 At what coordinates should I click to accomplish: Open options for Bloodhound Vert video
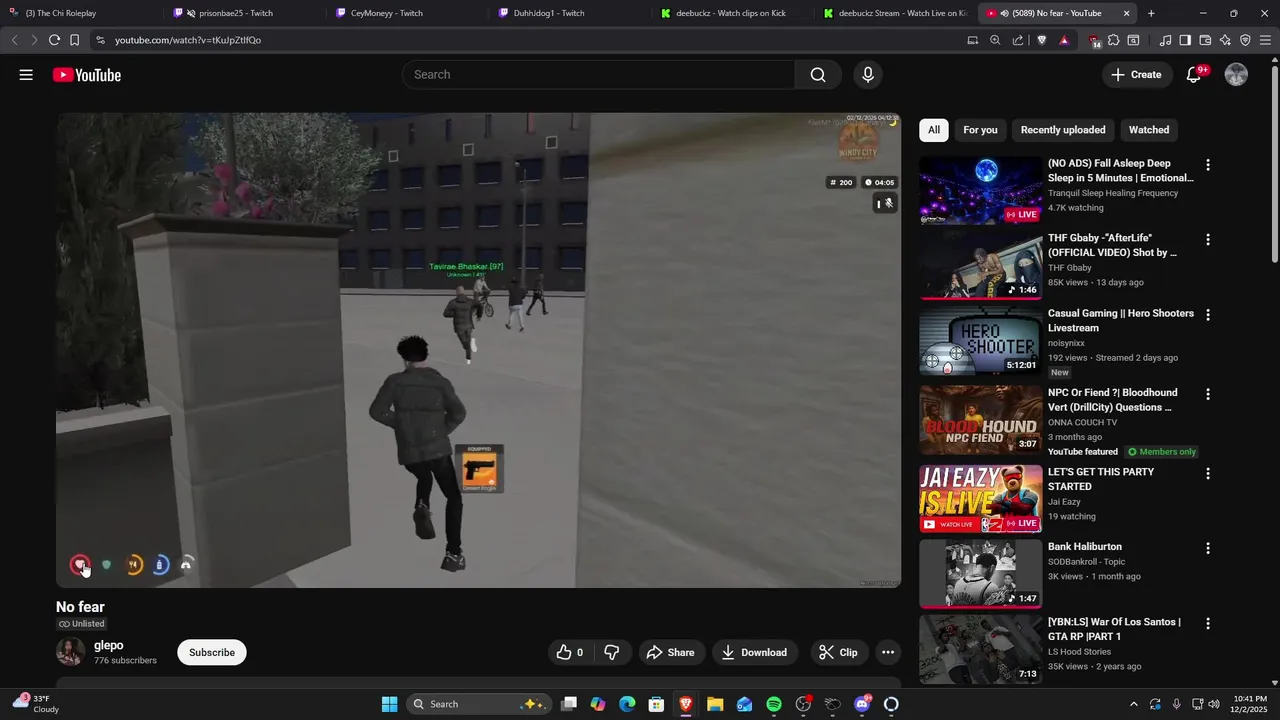[1208, 394]
